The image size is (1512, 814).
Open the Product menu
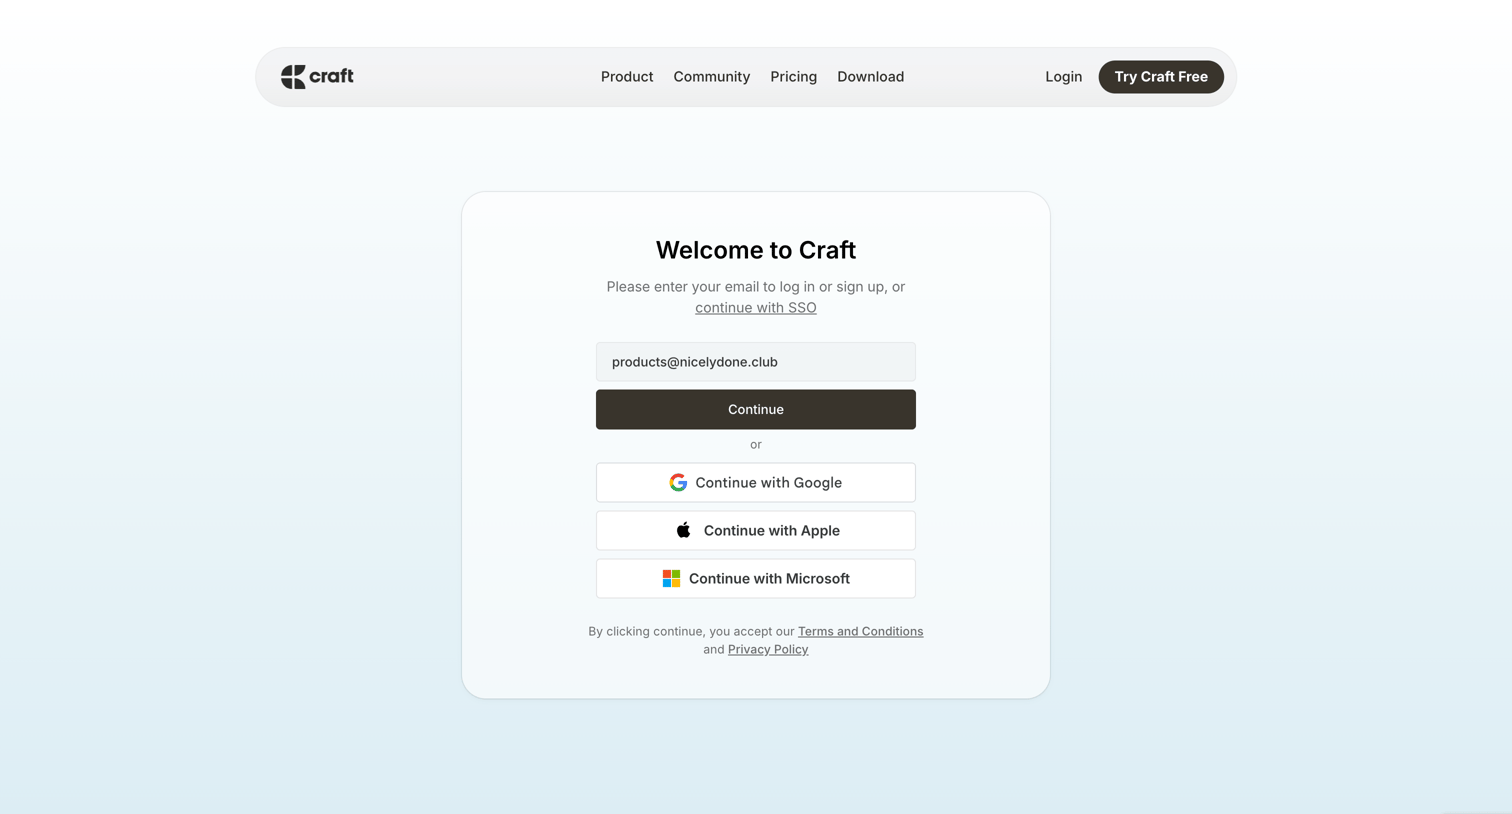627,77
